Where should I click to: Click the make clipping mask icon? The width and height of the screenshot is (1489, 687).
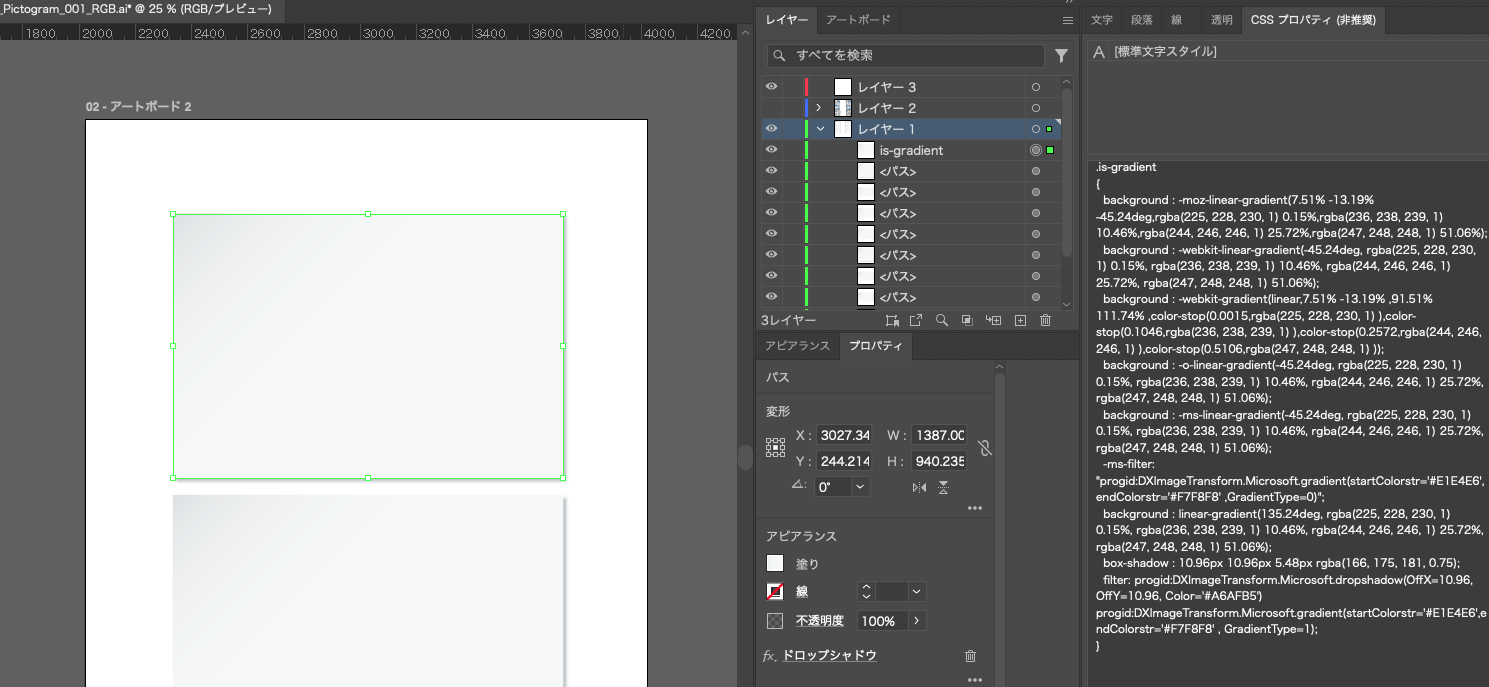tap(967, 321)
